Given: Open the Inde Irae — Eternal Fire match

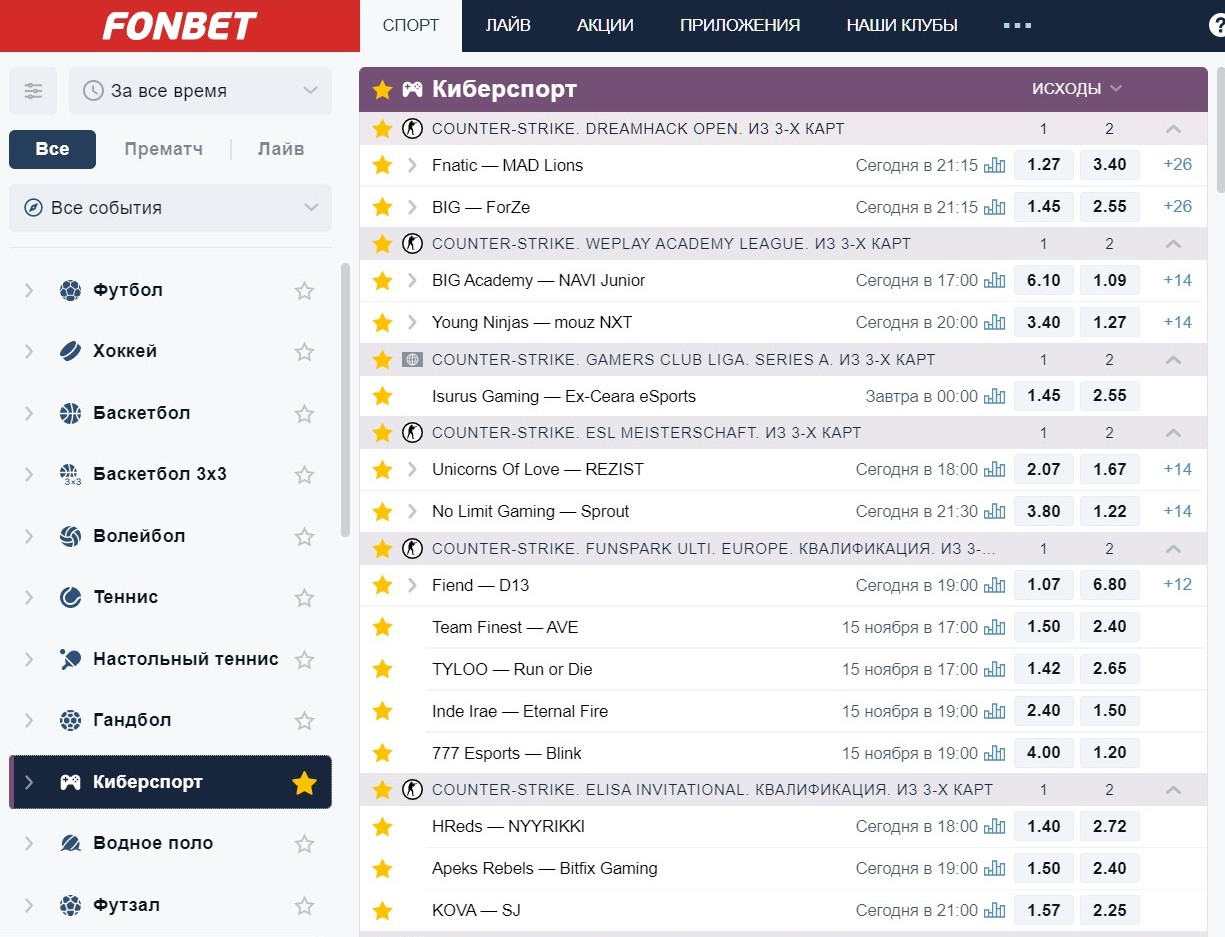Looking at the screenshot, I should pos(520,711).
